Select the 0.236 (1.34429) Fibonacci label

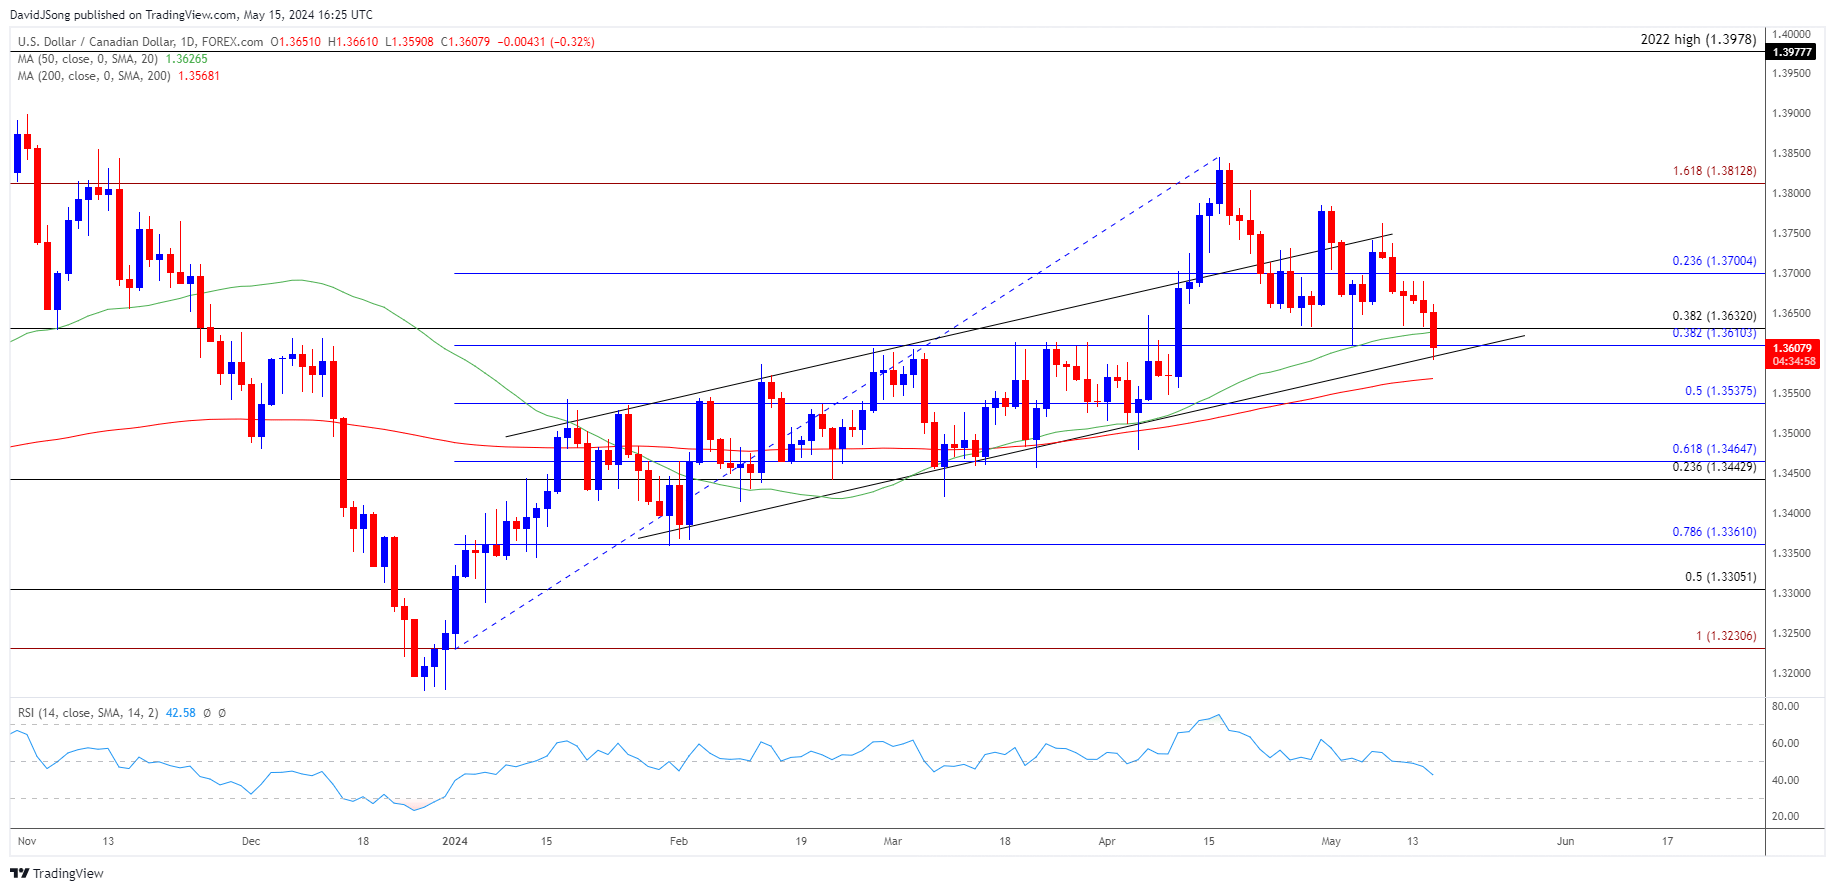(x=1714, y=467)
